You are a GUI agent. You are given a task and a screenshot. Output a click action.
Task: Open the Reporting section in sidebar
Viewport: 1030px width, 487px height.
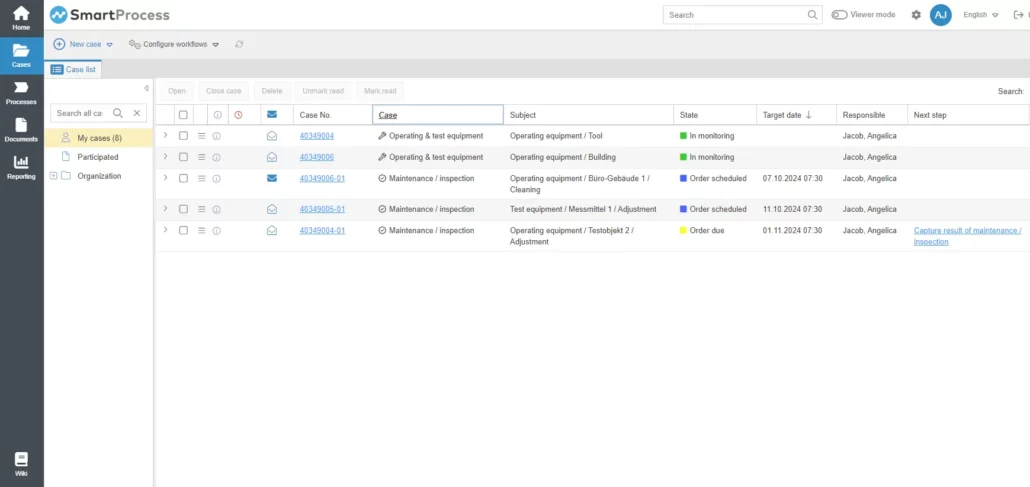click(21, 167)
